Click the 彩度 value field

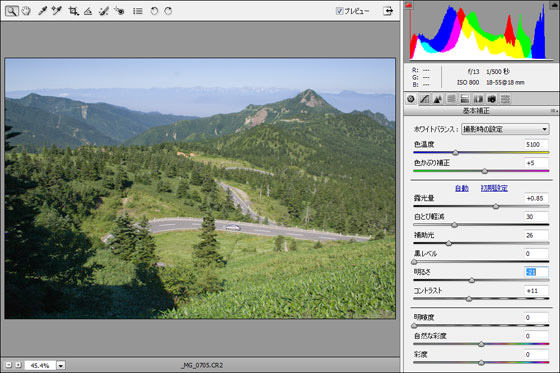pyautogui.click(x=536, y=355)
